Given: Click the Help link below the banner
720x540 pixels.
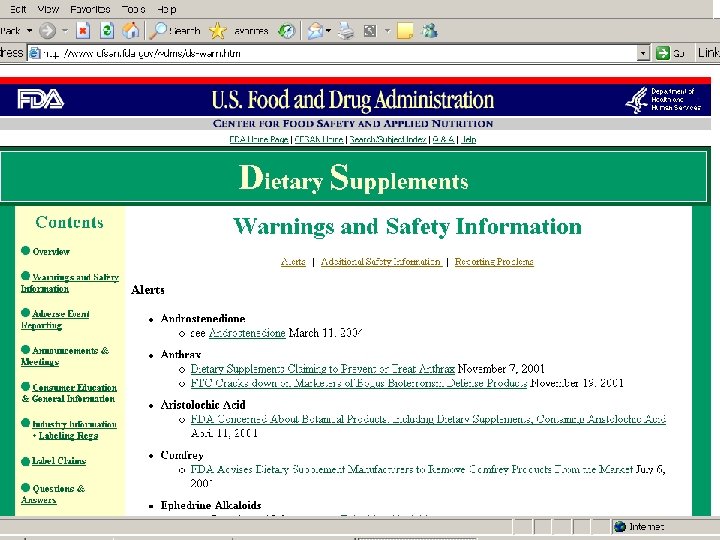Looking at the screenshot, I should [468, 139].
